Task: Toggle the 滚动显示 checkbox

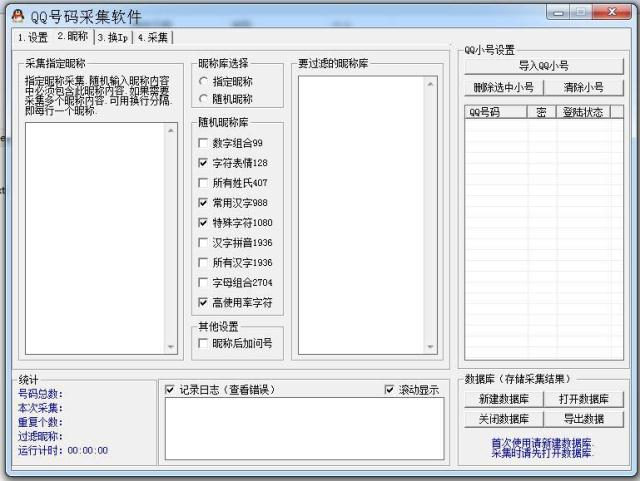Action: [412, 390]
